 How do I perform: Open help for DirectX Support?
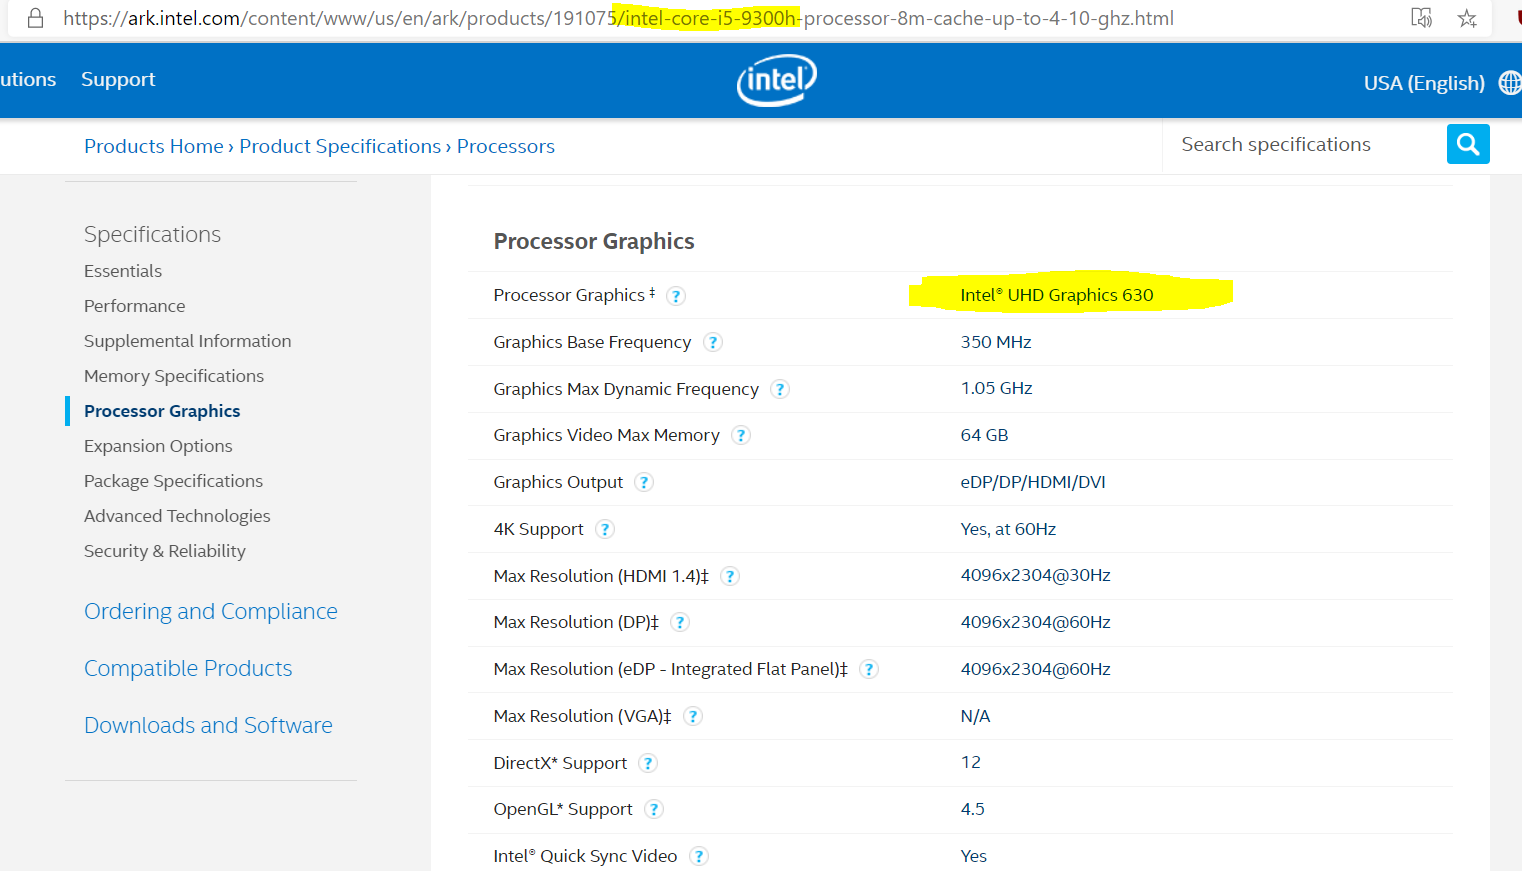(648, 763)
